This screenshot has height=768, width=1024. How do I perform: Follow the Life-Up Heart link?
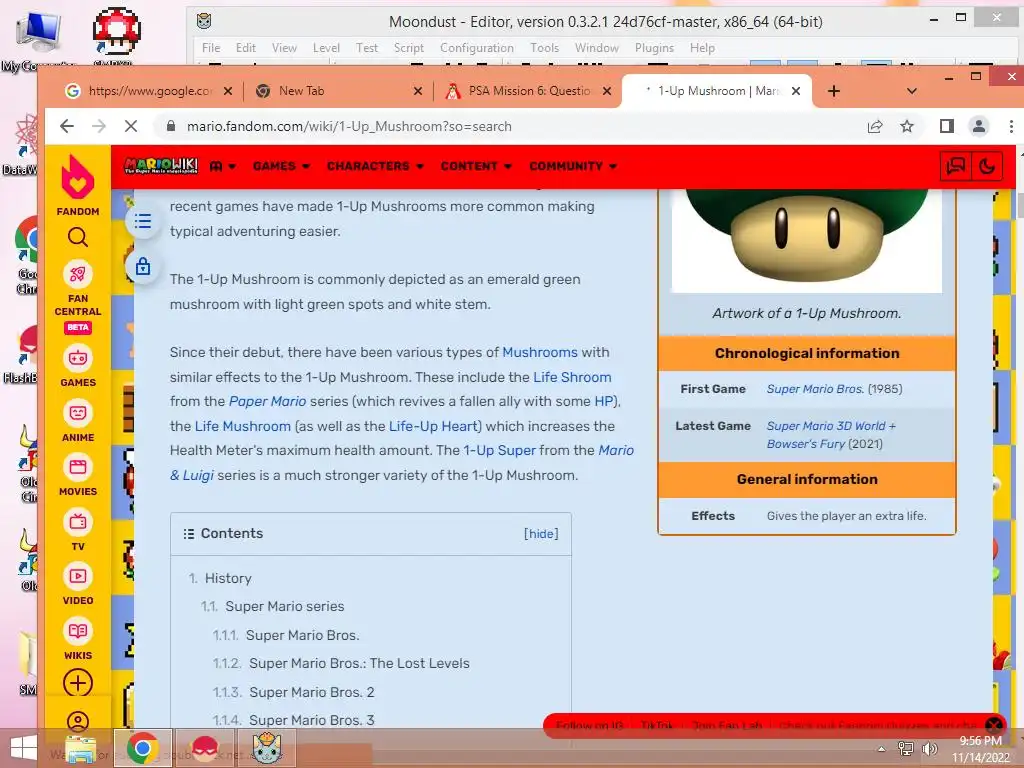434,426
